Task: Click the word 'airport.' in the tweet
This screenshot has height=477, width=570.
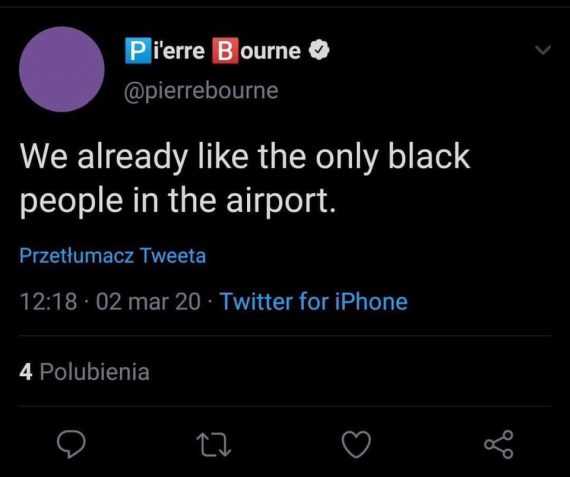Action: point(280,201)
